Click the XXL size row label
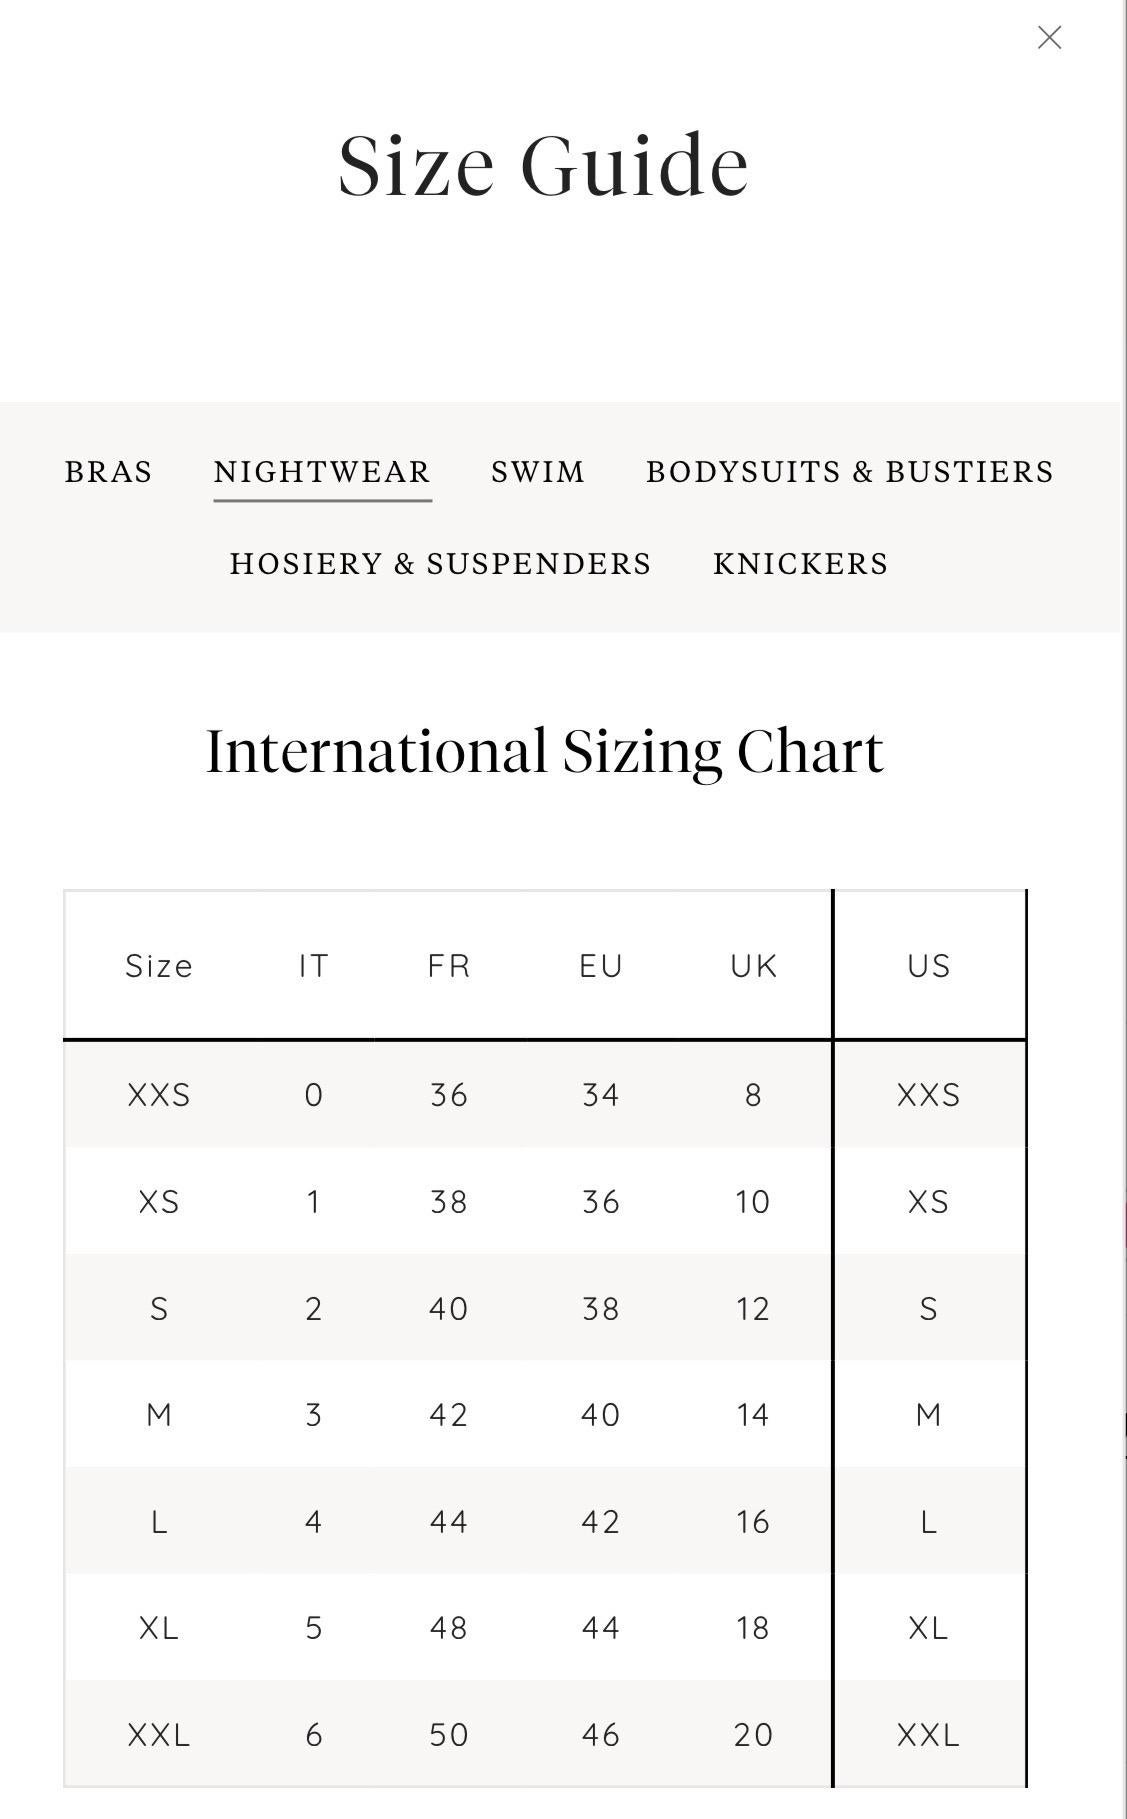This screenshot has width=1127, height=1819. (159, 1735)
